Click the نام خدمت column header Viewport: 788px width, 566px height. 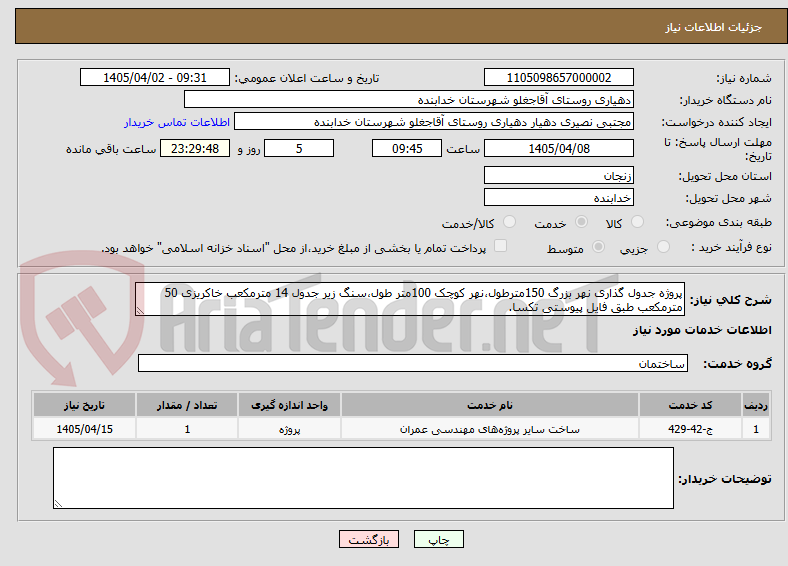pos(490,405)
